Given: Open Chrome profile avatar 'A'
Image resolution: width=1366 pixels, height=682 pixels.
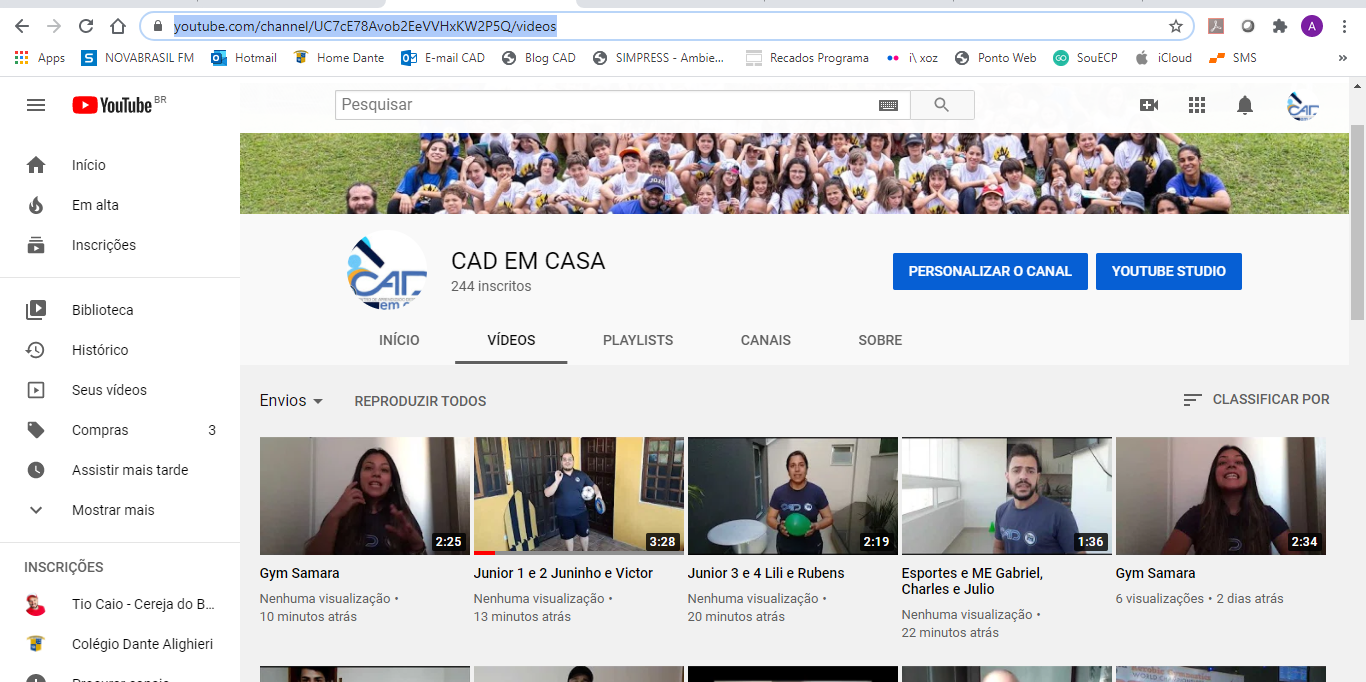Looking at the screenshot, I should tap(1311, 26).
